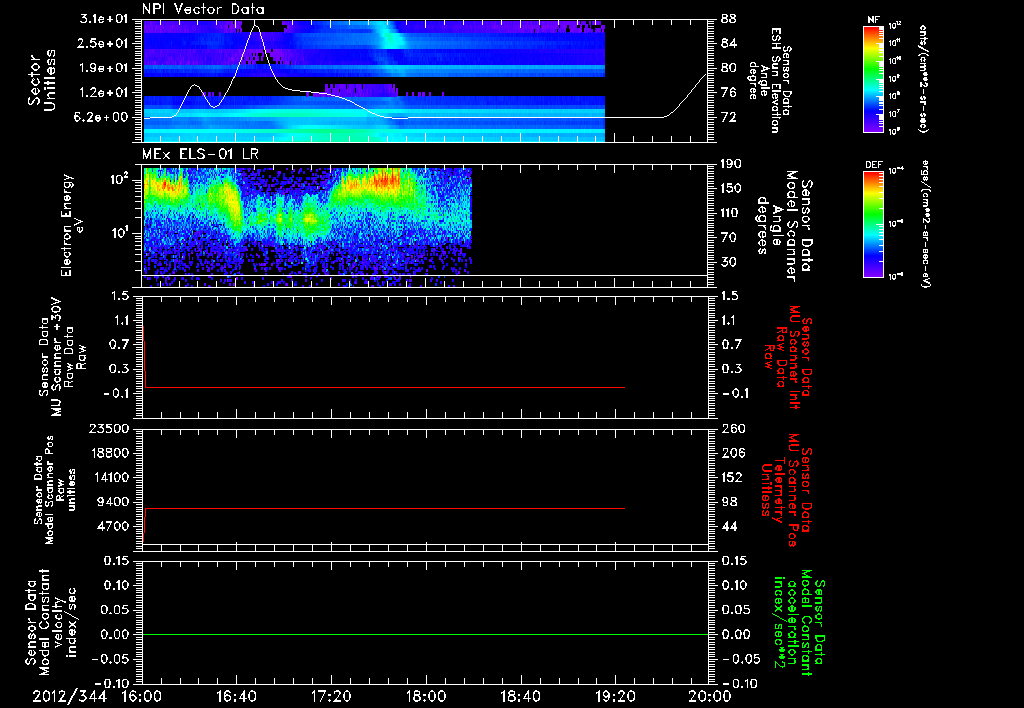Click the '70' scanner angle tick label
Viewport: 1024px width, 708px height.
(728, 238)
